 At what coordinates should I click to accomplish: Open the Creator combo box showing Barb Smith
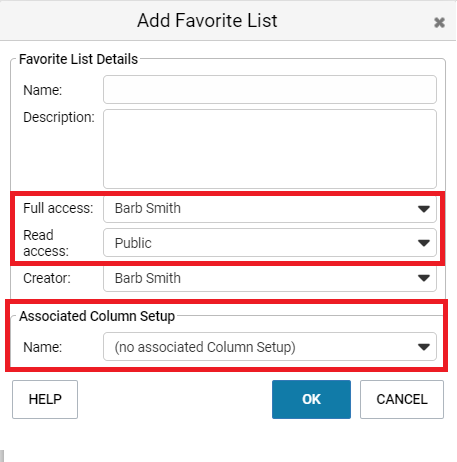pos(270,278)
